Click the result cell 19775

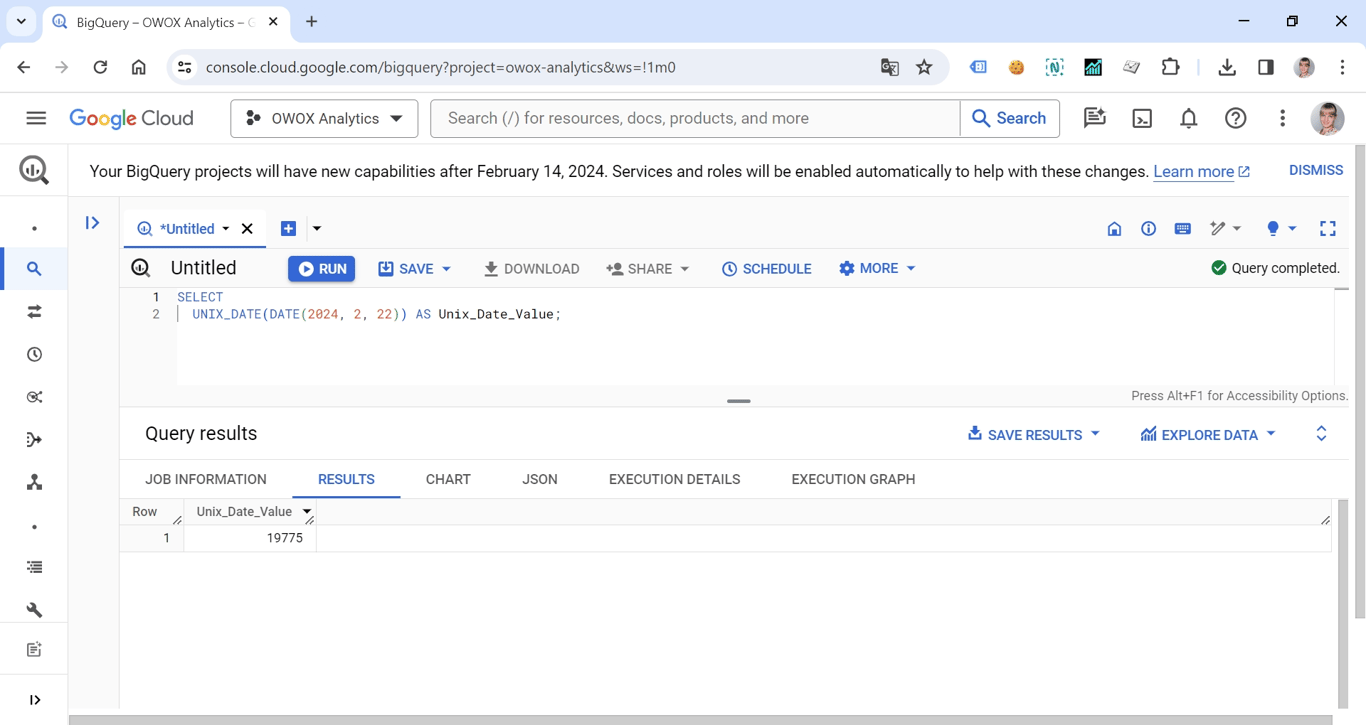[250, 538]
